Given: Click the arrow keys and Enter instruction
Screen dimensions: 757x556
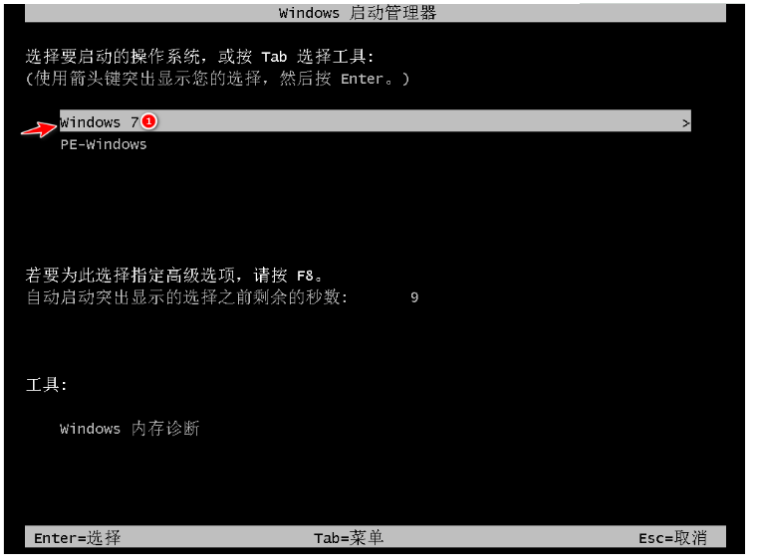Looking at the screenshot, I should pos(217,78).
